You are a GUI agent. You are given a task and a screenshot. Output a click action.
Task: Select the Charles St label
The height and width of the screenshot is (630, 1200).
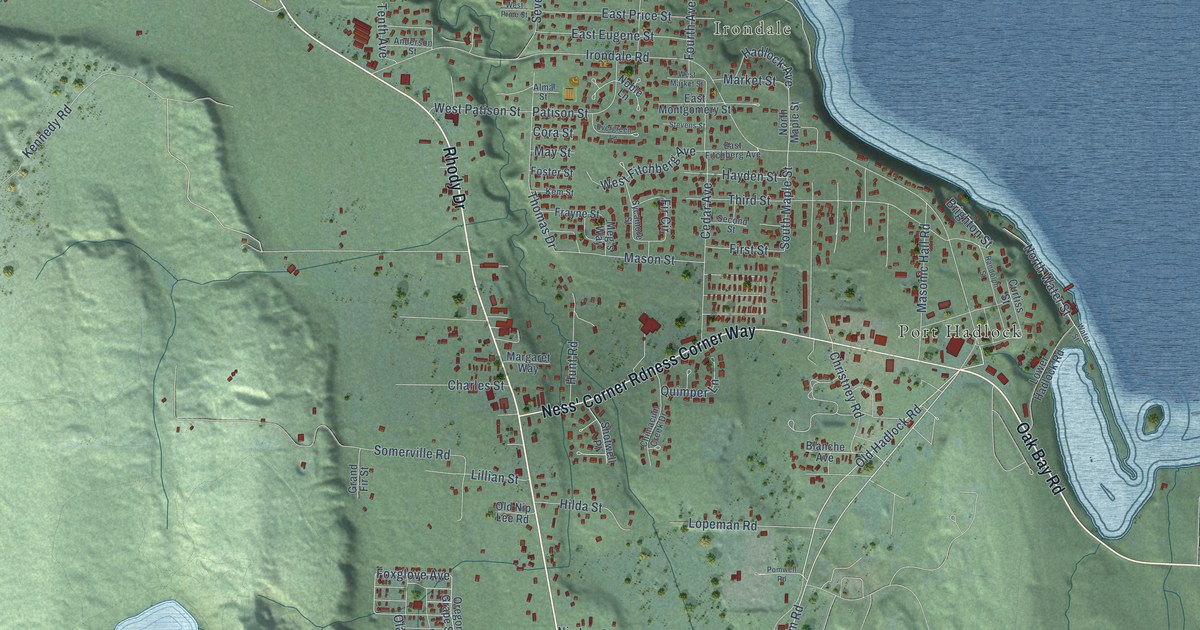point(476,386)
